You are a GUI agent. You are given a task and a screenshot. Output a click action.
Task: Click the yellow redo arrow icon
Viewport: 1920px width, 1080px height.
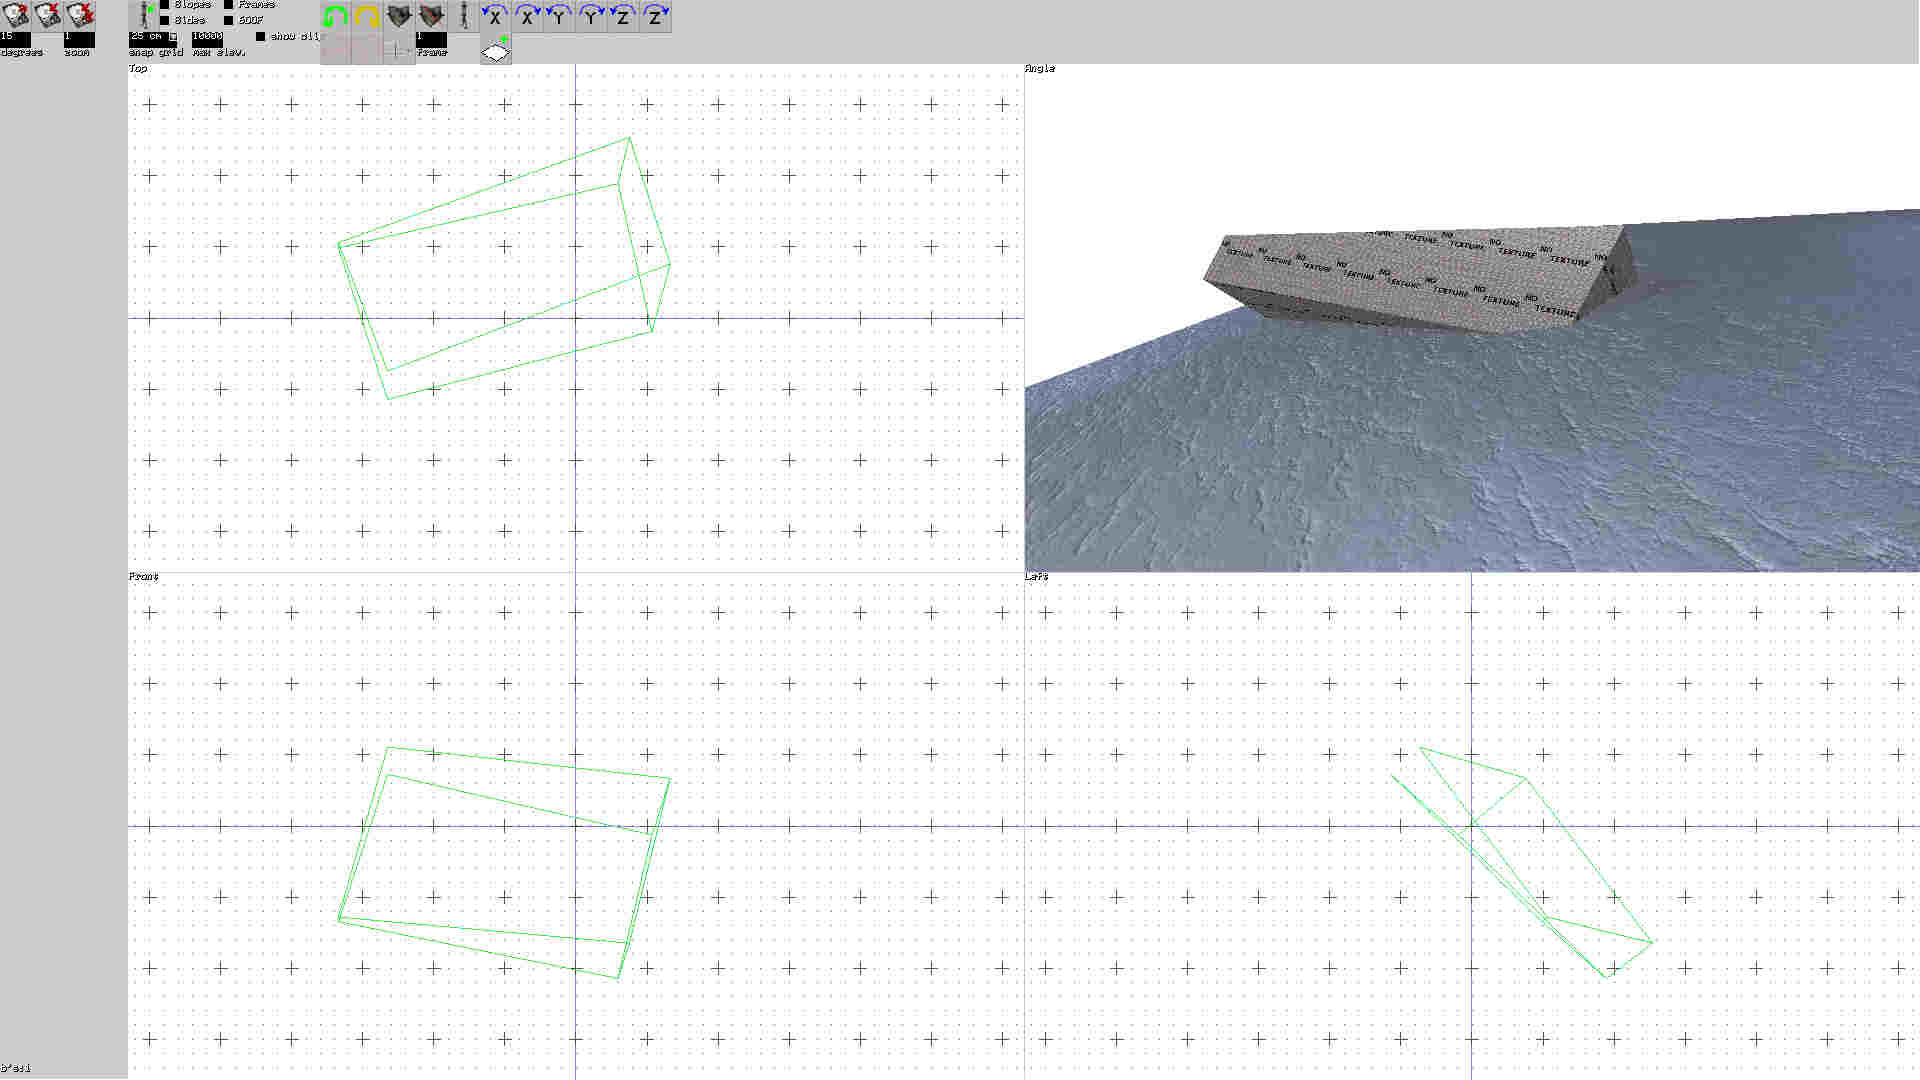365,16
